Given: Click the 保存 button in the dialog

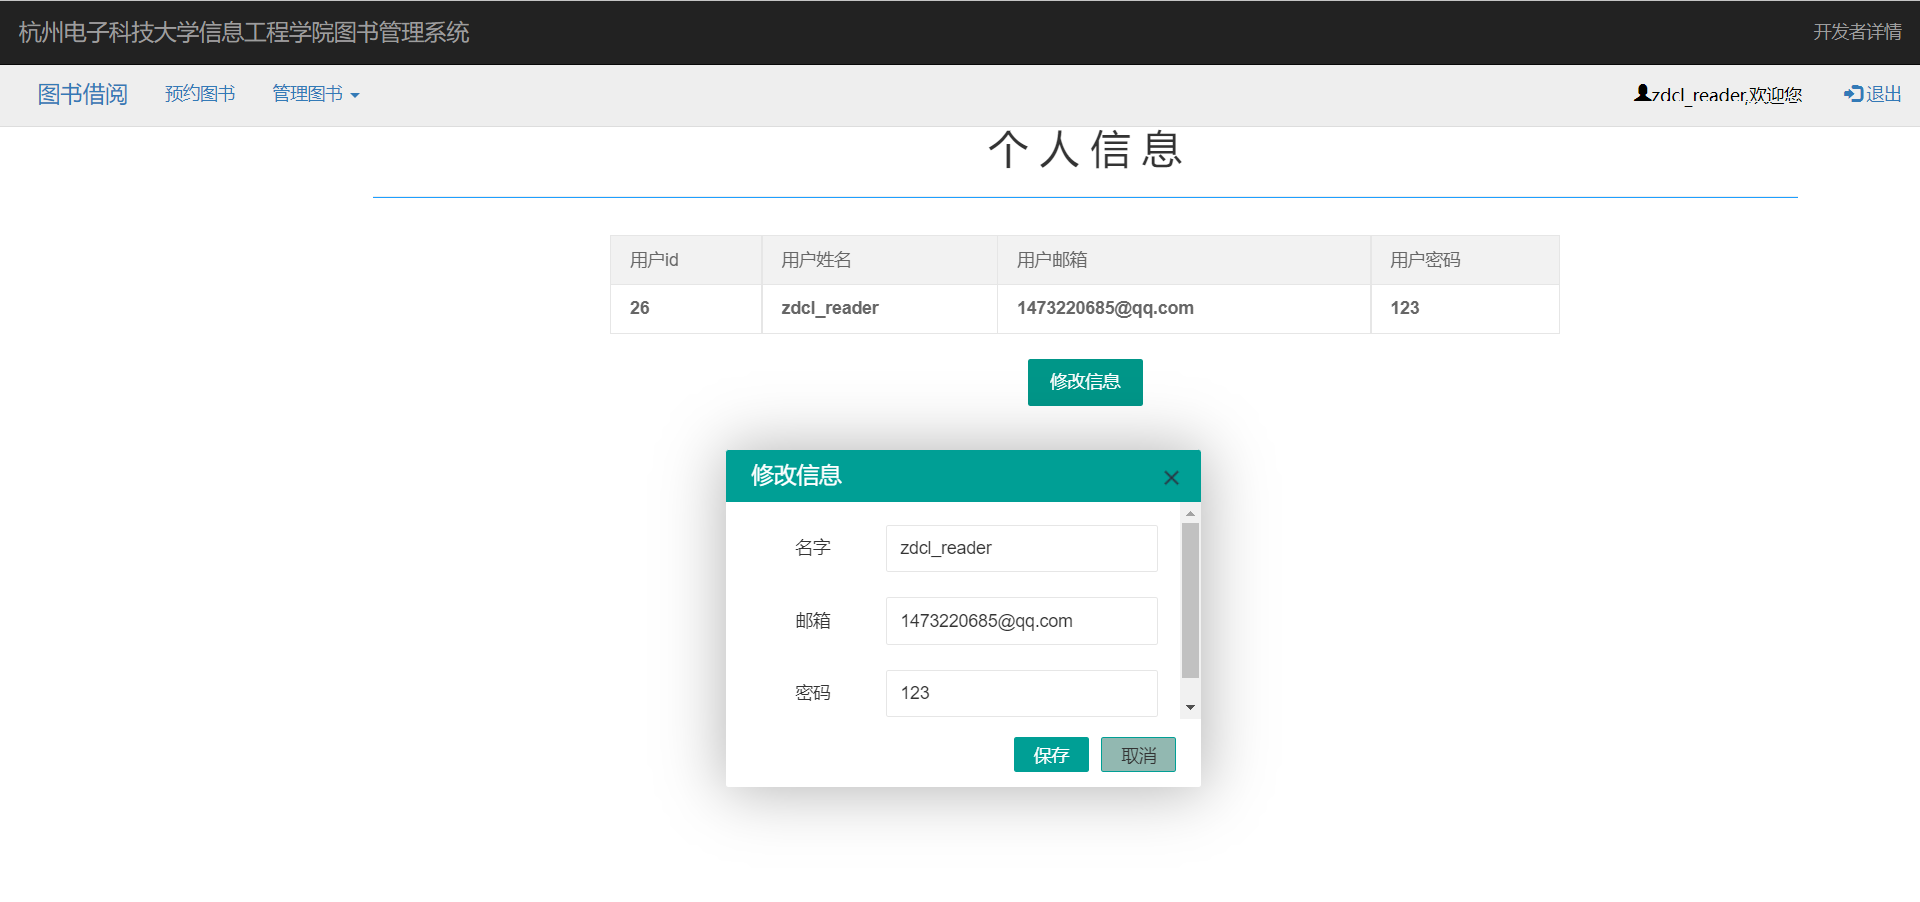Looking at the screenshot, I should [1051, 755].
